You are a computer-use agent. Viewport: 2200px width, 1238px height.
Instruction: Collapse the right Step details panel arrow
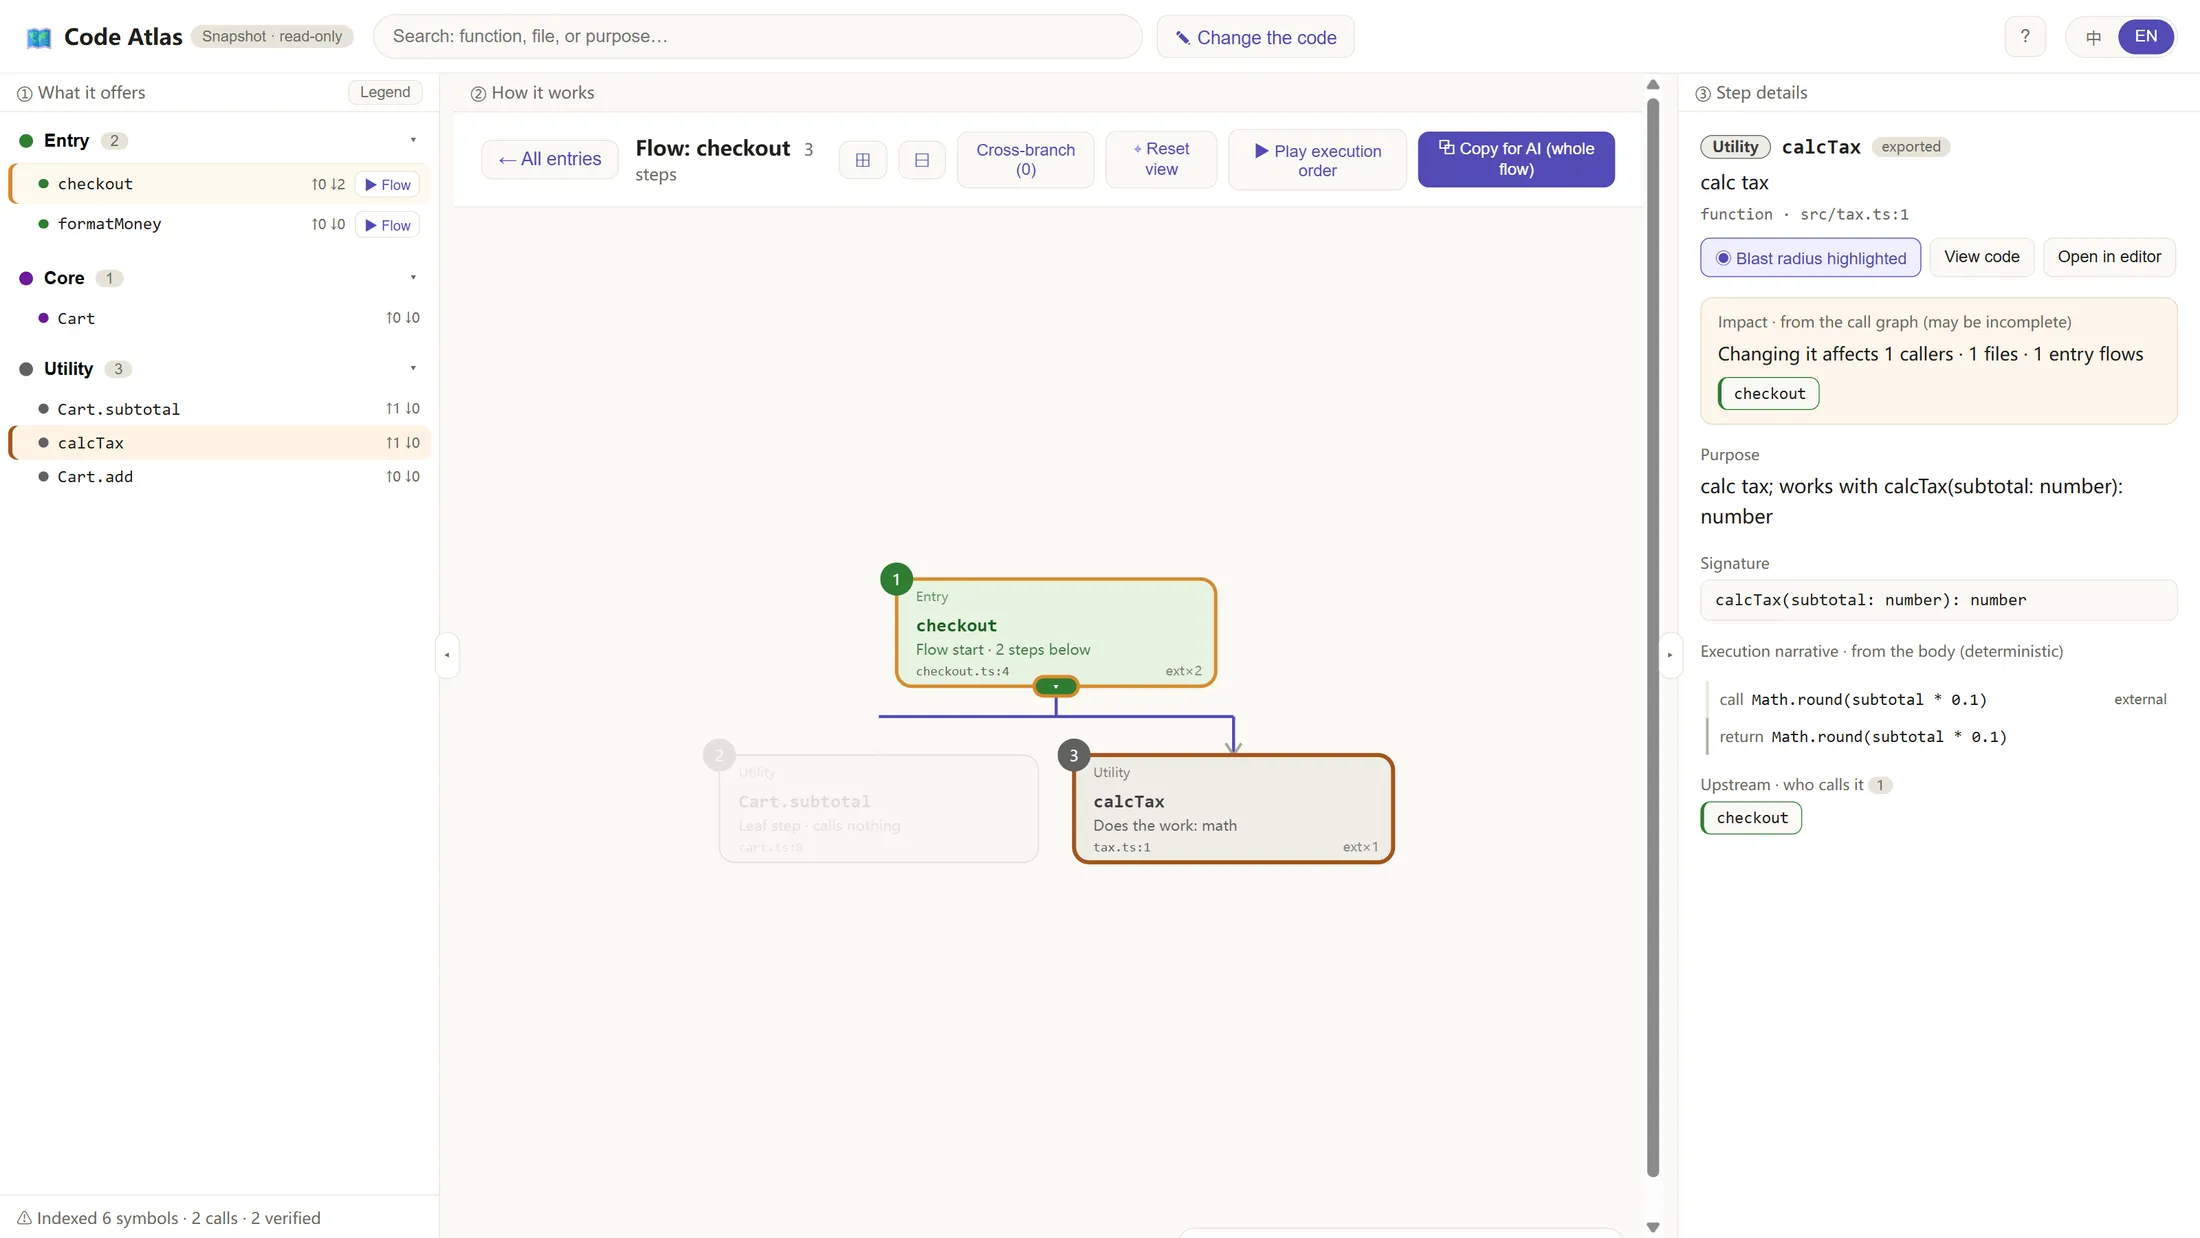(x=1669, y=655)
